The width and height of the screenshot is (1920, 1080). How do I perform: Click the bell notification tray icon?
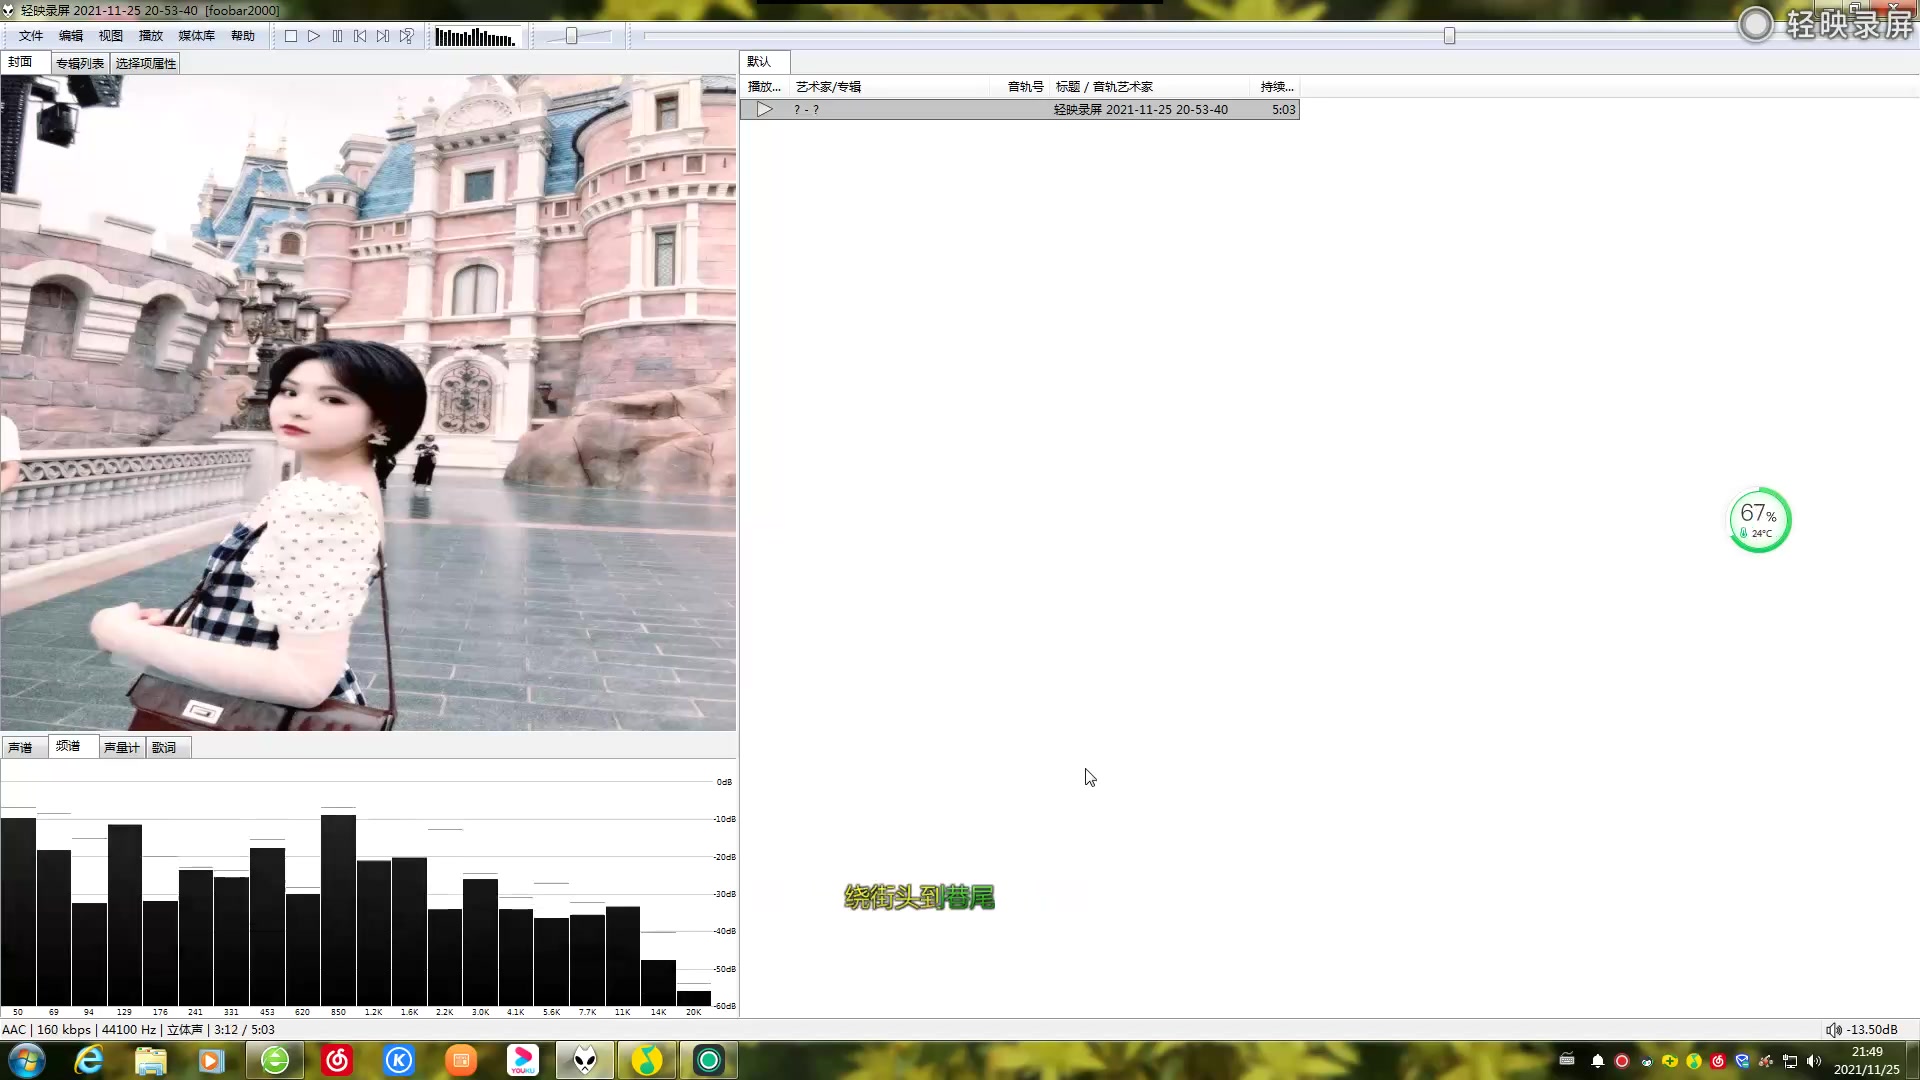[x=1598, y=1061]
